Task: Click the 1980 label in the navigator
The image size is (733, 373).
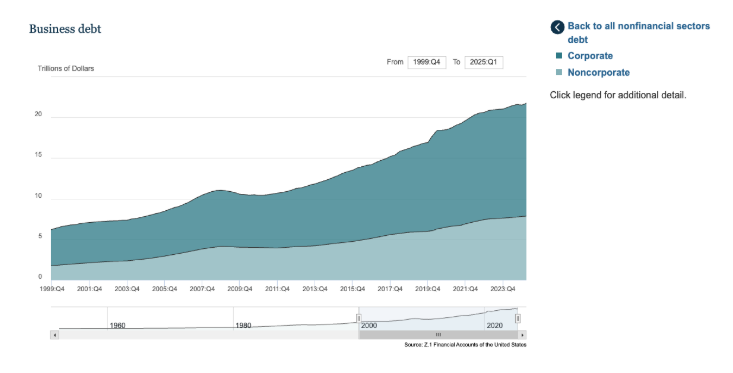Action: (x=243, y=325)
